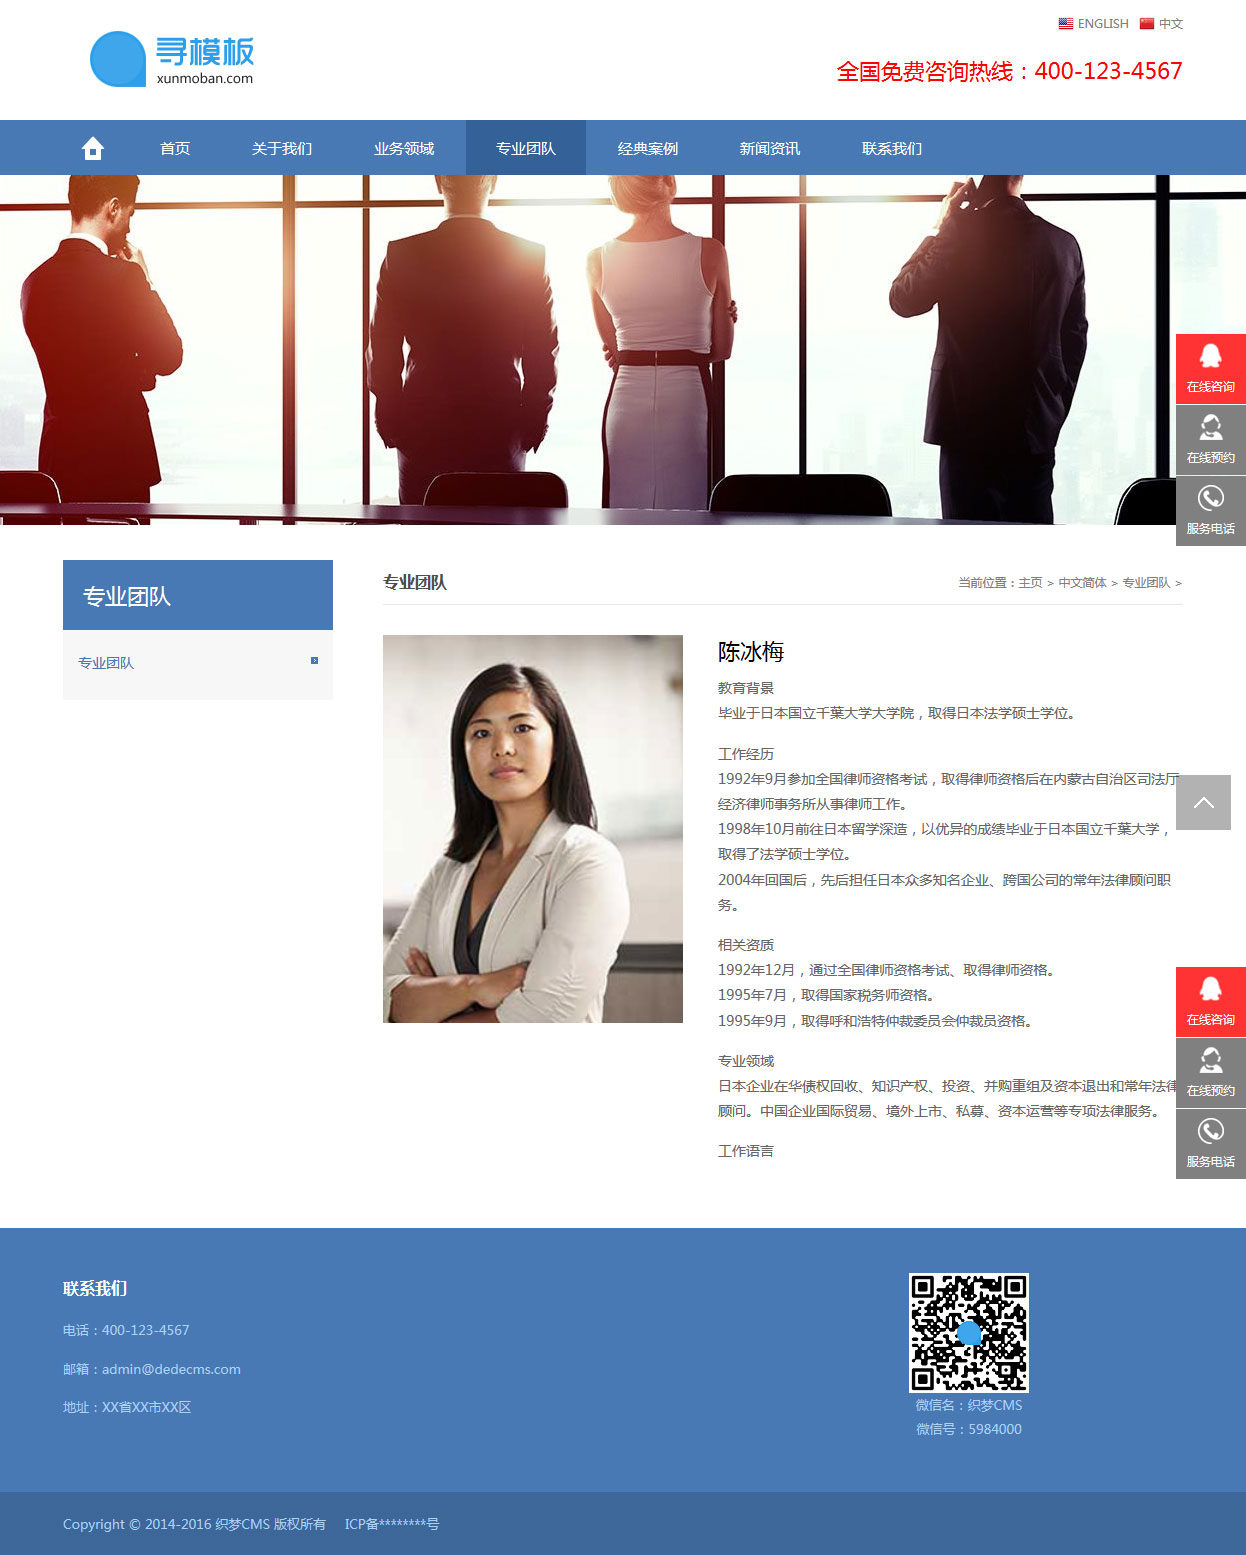The width and height of the screenshot is (1246, 1555).
Task: Open 业务领域 menu item
Action: coord(404,148)
